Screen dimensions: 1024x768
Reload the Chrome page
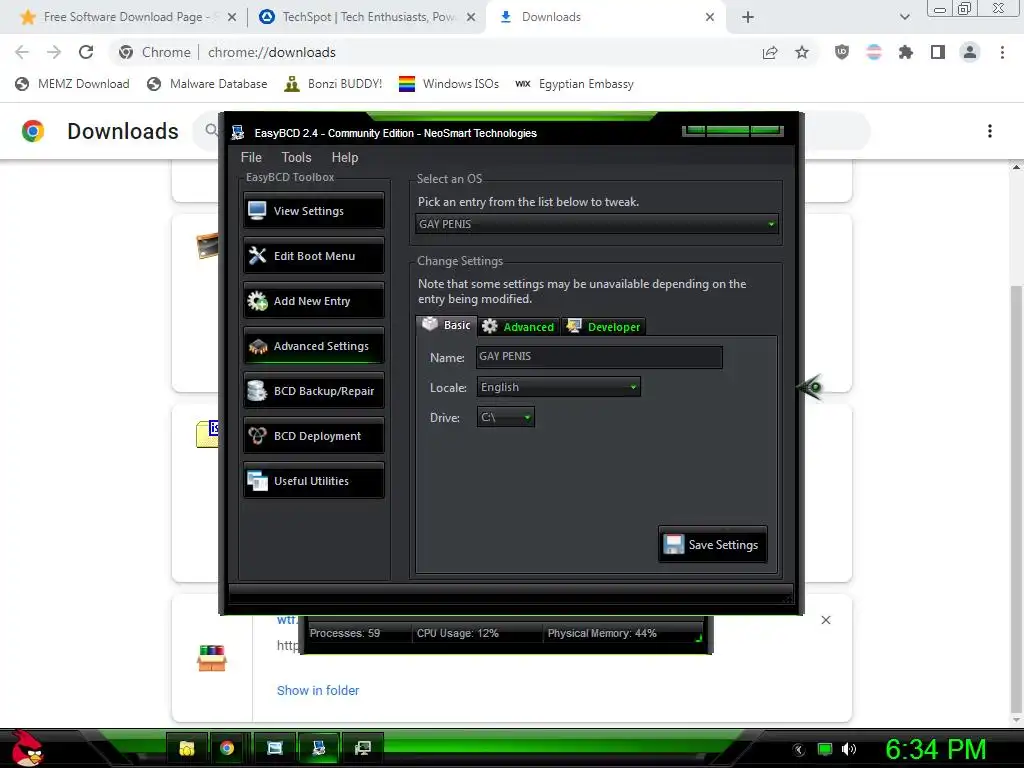click(x=86, y=52)
